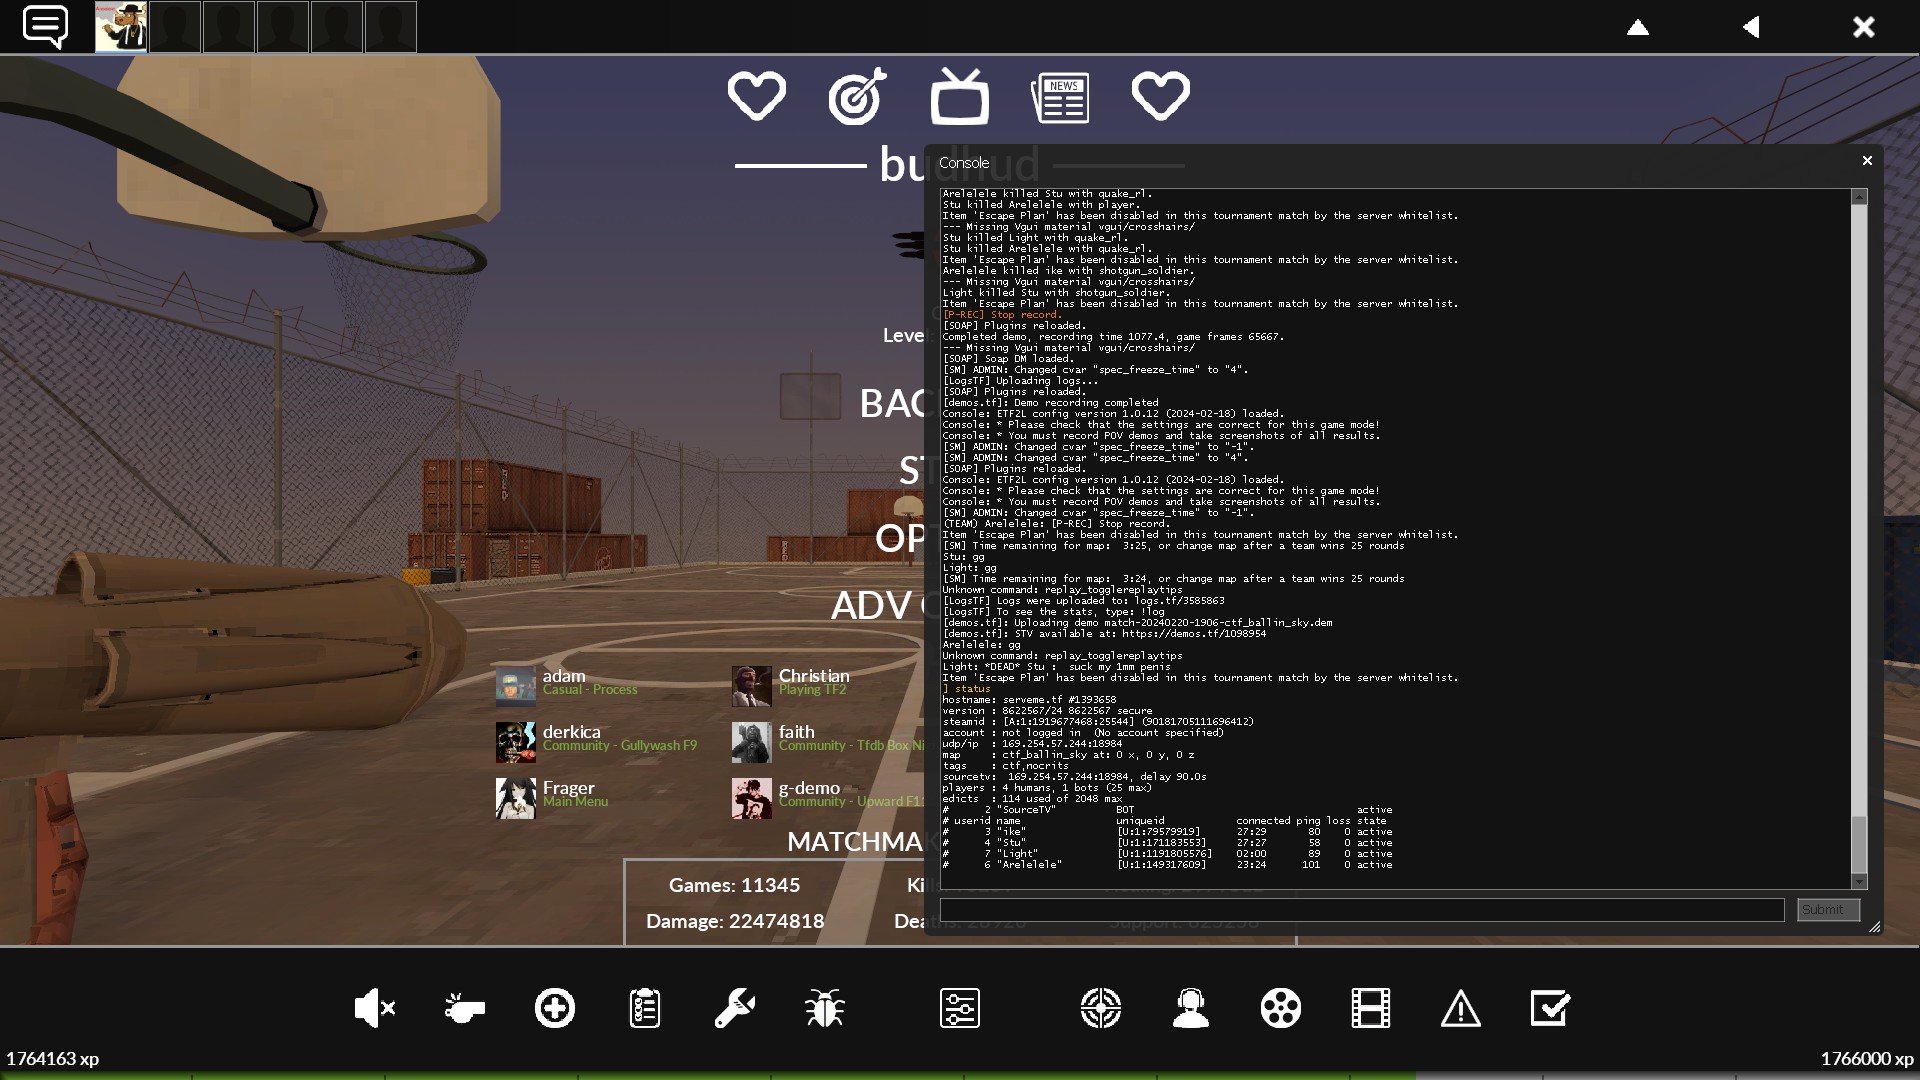Click the headset person icon
The height and width of the screenshot is (1080, 1920).
coord(1191,1008)
